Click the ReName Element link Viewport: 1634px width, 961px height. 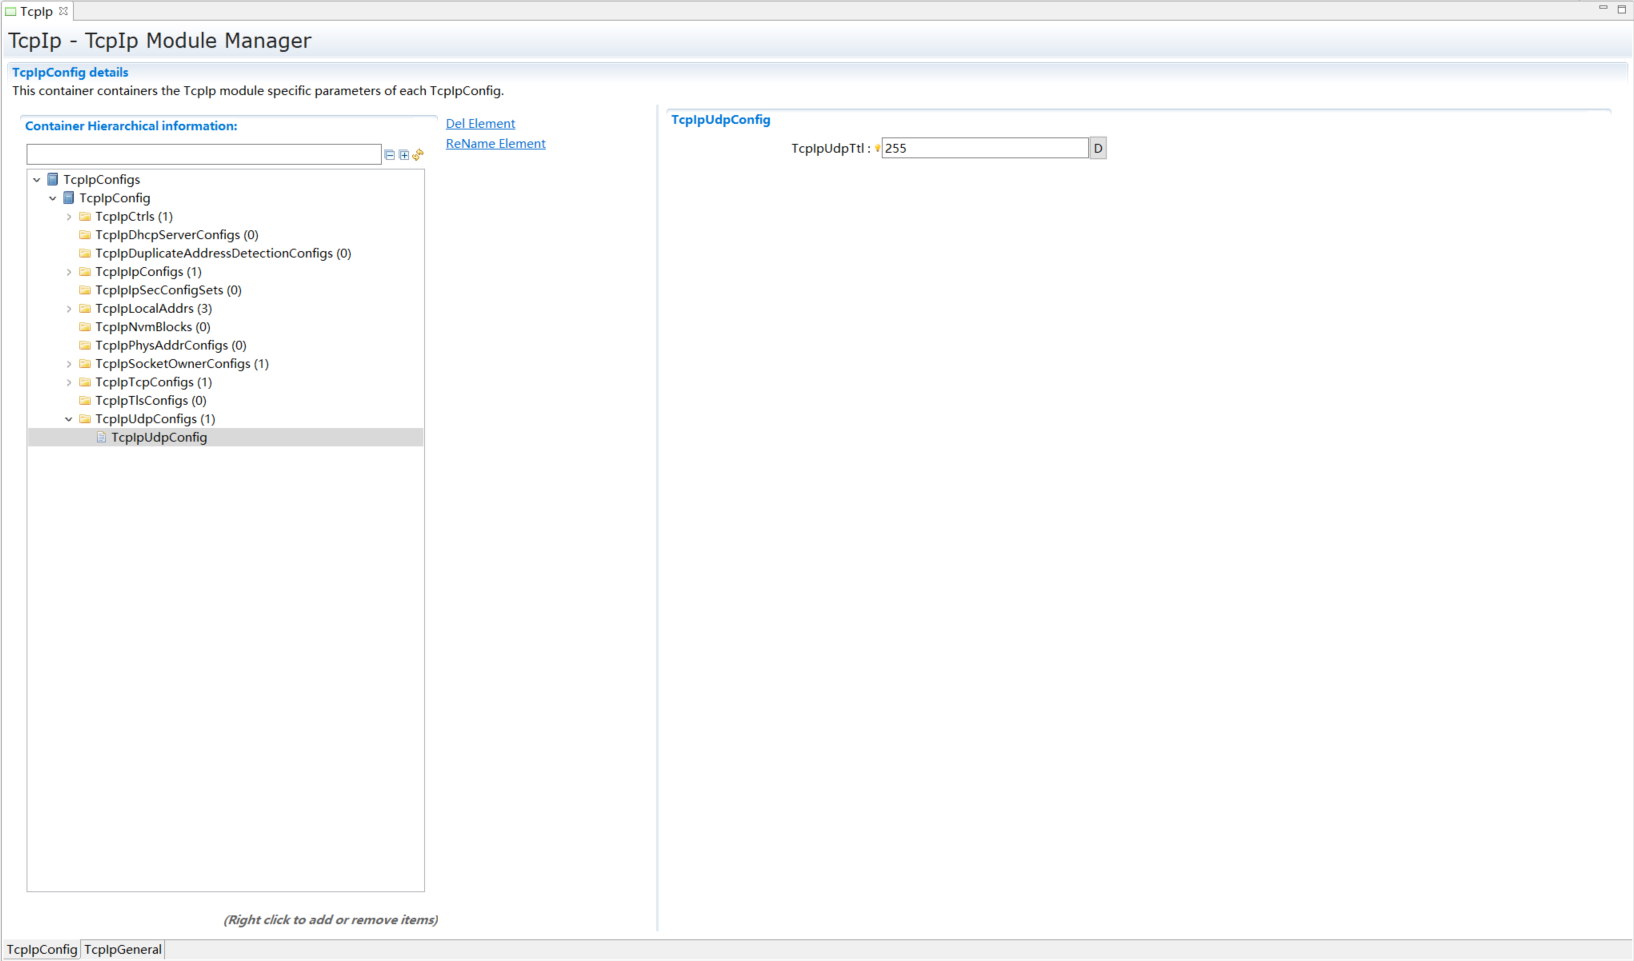pos(495,144)
